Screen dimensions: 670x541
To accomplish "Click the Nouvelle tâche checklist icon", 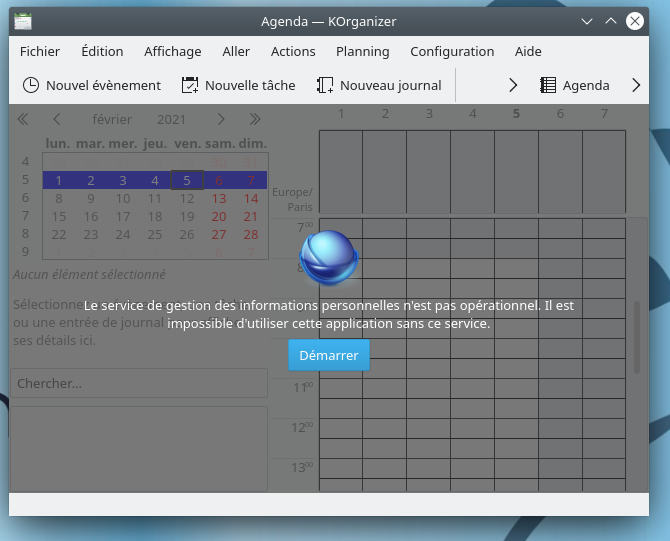I will (190, 85).
